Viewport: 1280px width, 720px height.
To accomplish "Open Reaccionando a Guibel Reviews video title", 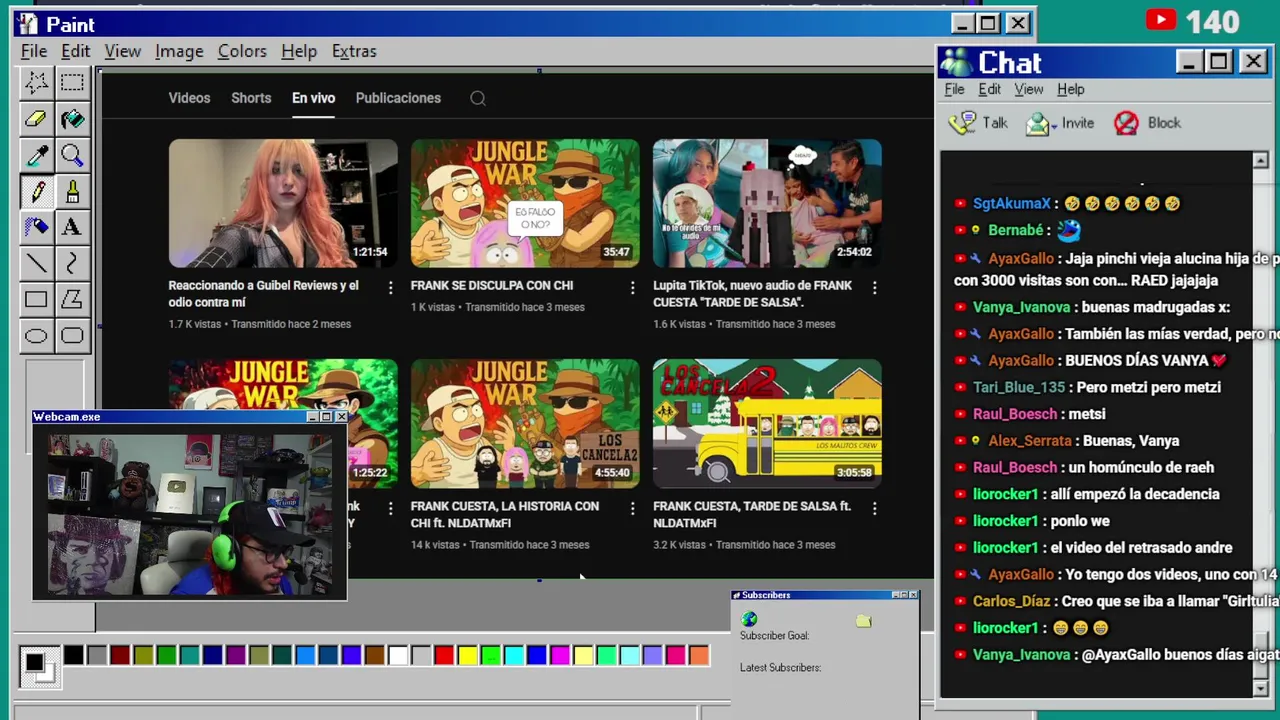I will point(263,293).
